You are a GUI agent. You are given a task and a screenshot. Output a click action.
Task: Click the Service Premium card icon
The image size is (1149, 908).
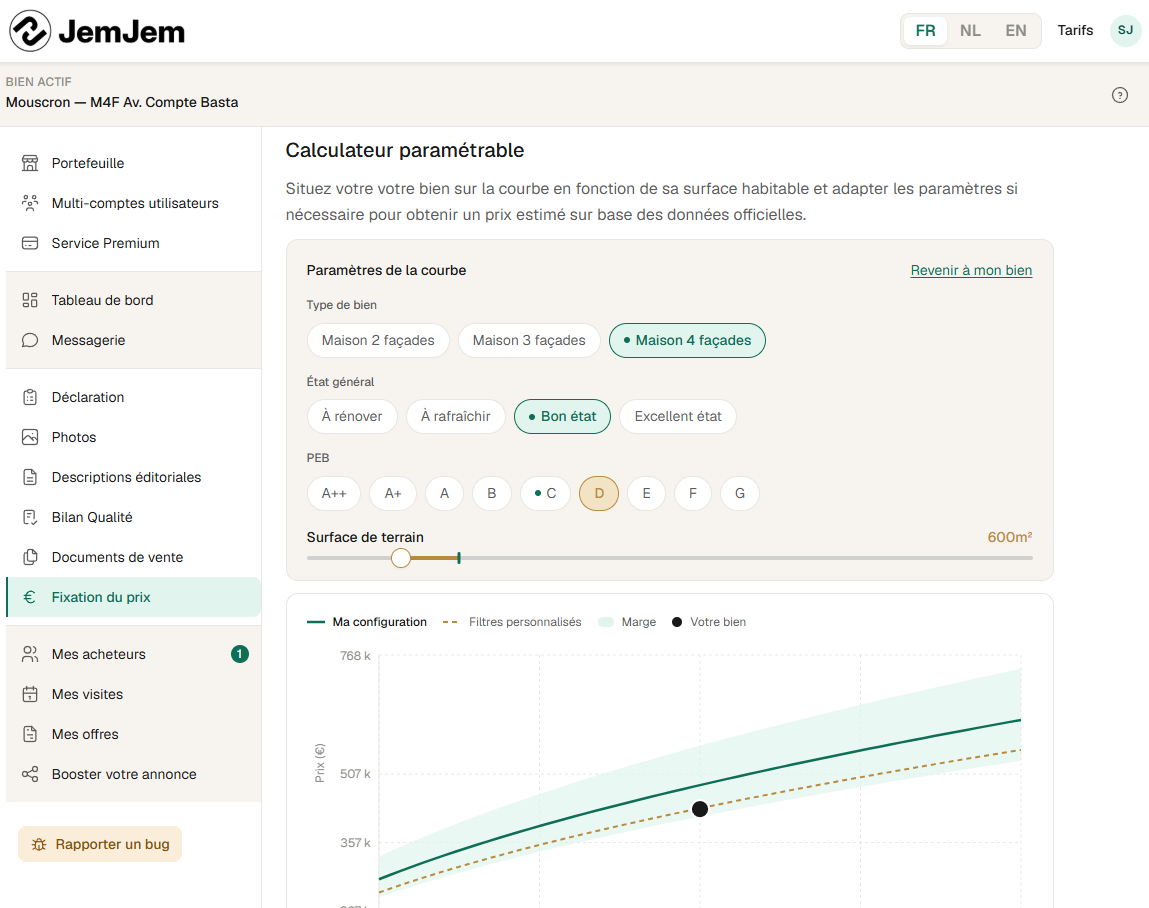click(x=30, y=243)
